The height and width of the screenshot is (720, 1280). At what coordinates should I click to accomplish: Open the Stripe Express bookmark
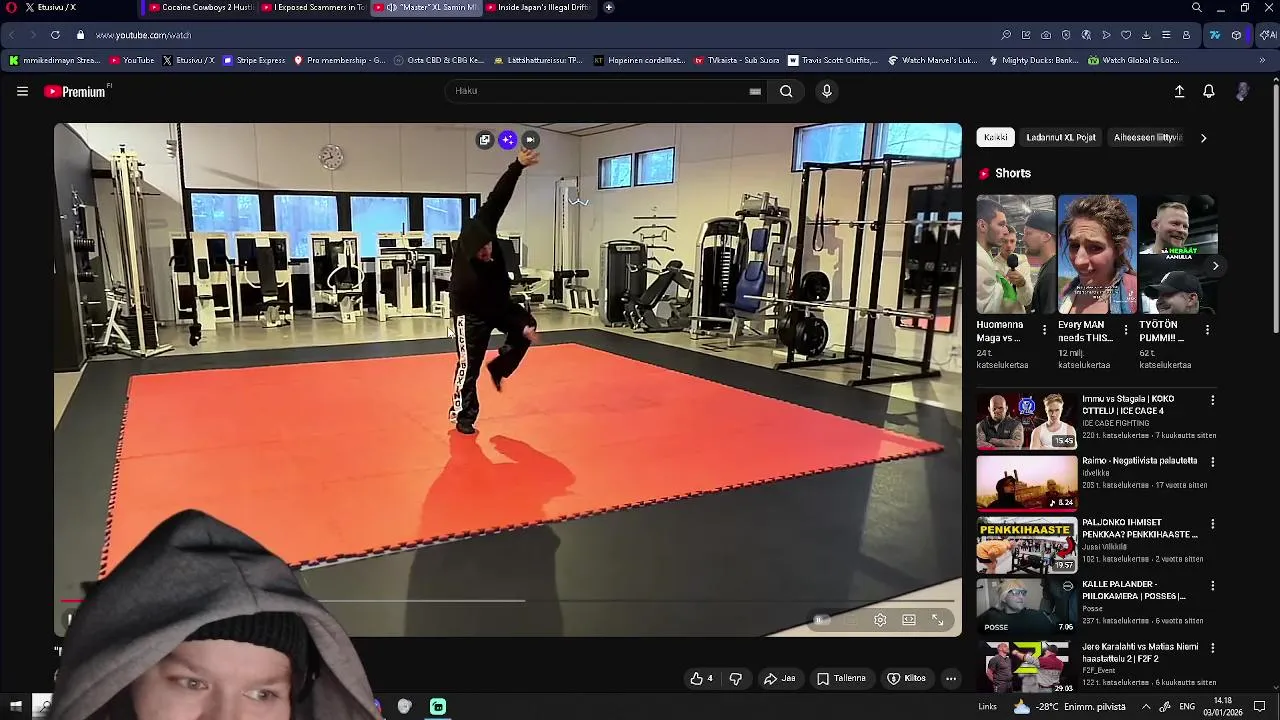tap(254, 60)
